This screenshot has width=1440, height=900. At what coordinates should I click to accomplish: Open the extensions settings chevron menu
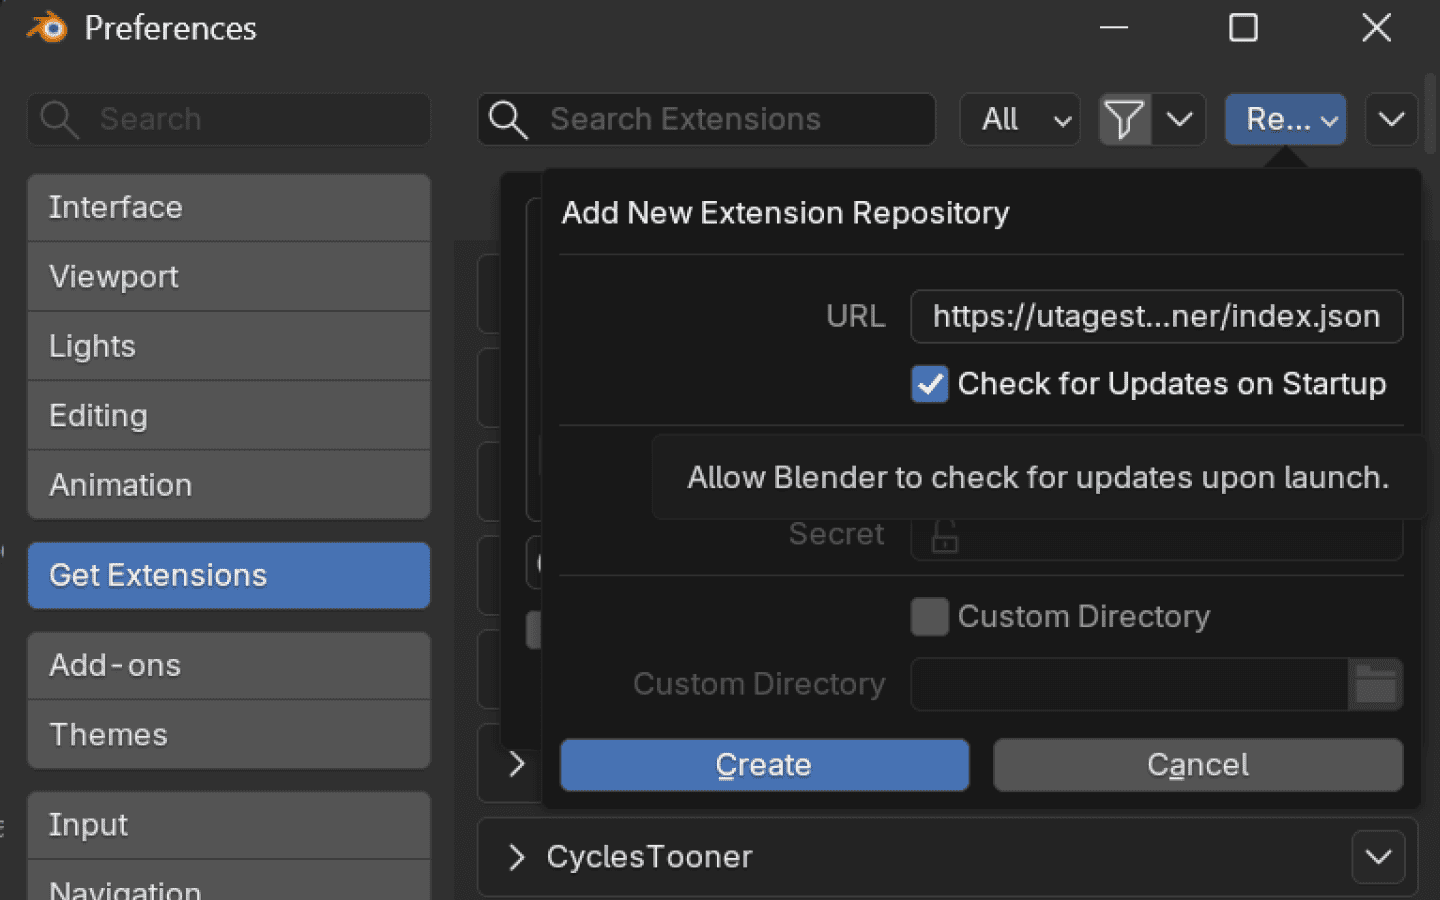pyautogui.click(x=1391, y=120)
